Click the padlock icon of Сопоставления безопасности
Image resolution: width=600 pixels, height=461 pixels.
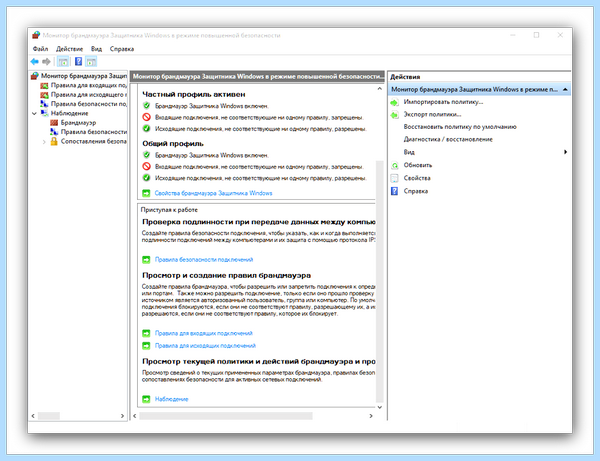(54, 141)
